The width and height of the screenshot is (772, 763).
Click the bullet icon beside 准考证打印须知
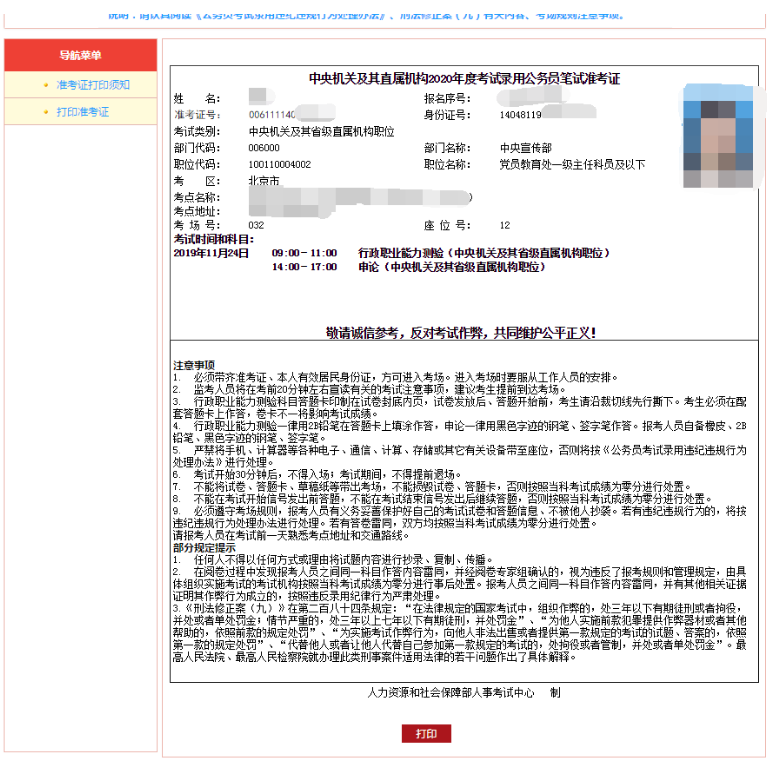(x=45, y=85)
